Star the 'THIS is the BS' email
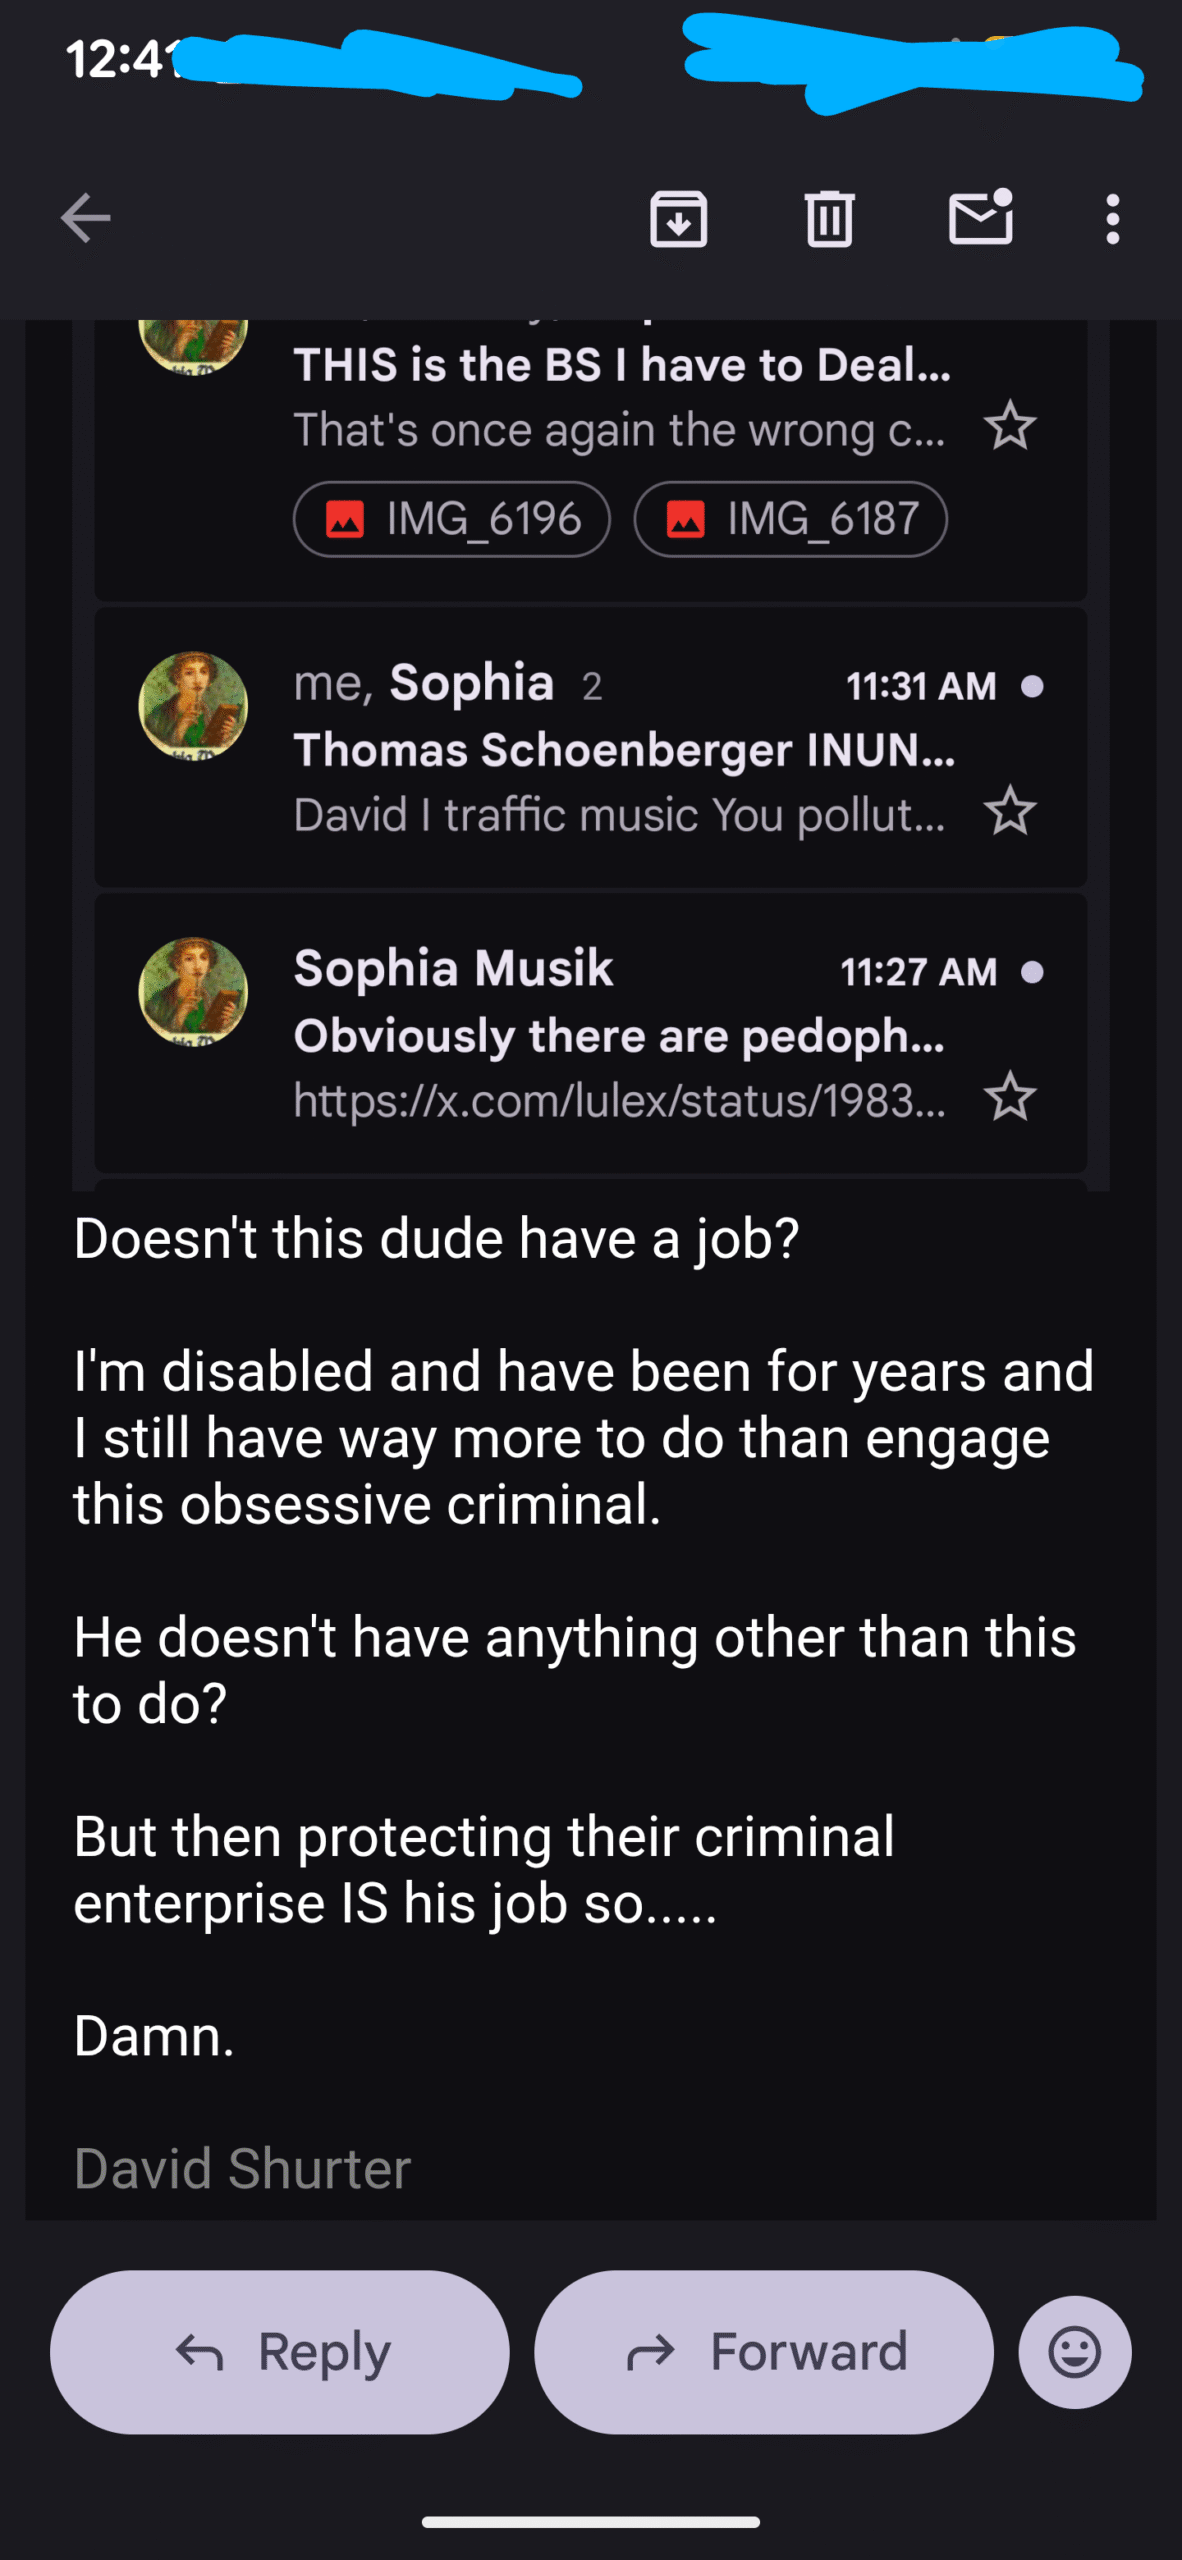 tap(1010, 426)
